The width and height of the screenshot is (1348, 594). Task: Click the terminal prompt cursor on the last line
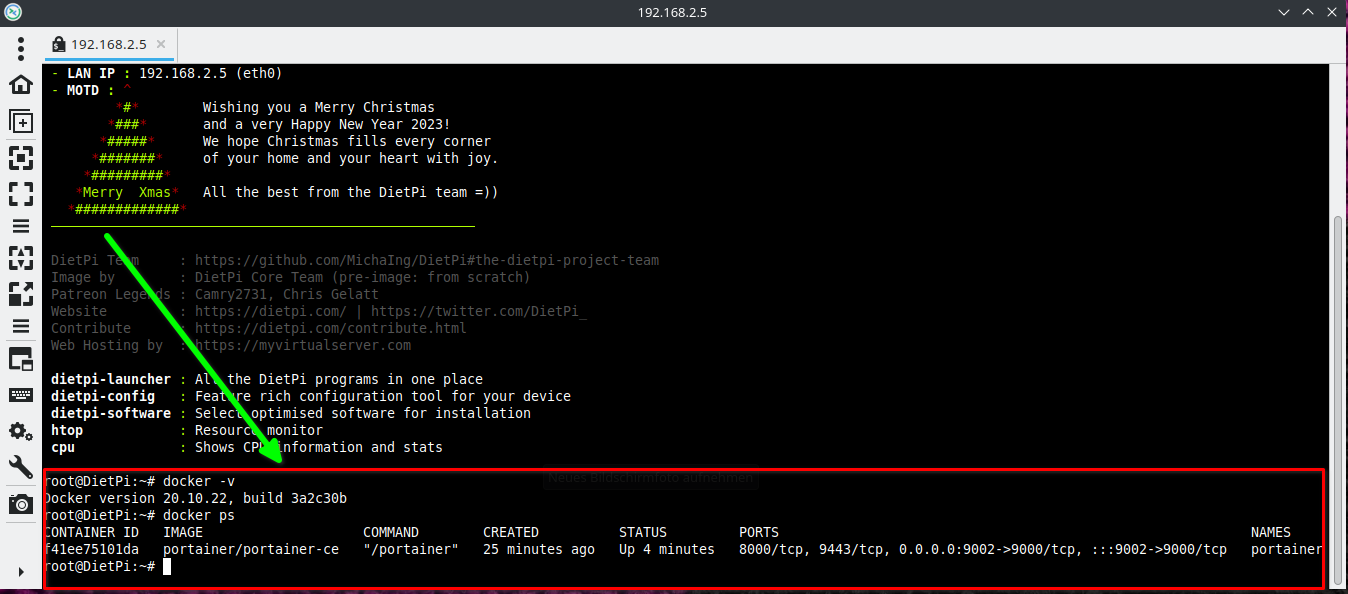coord(168,566)
